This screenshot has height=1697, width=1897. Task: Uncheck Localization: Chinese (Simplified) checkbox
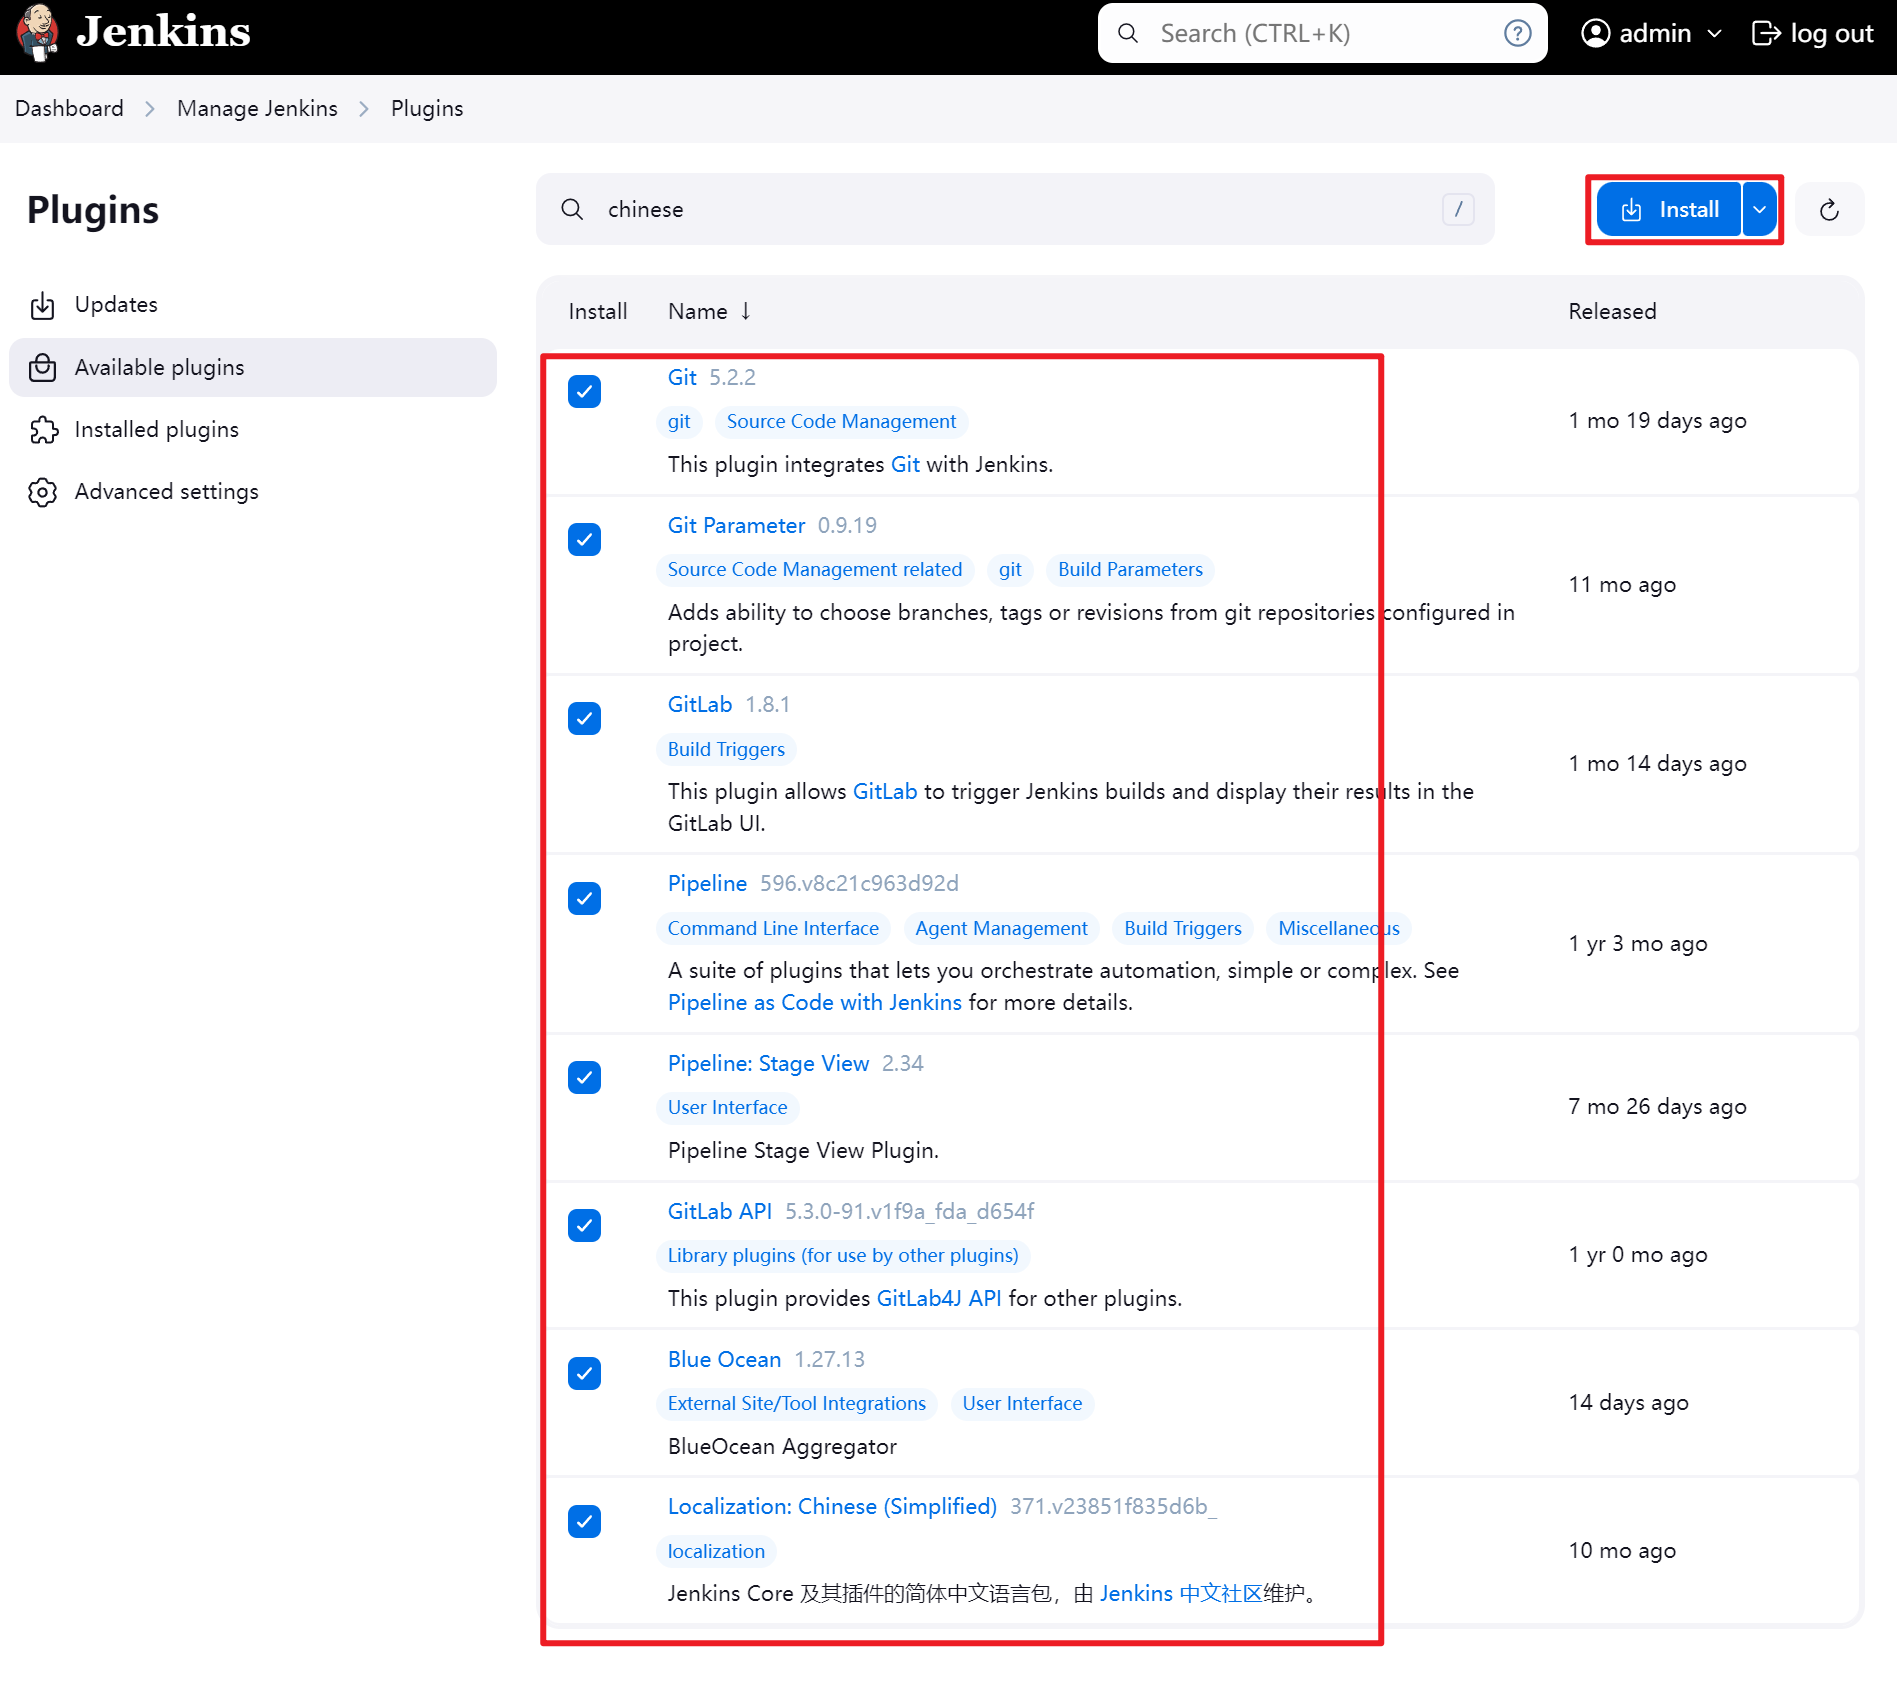coord(584,1521)
